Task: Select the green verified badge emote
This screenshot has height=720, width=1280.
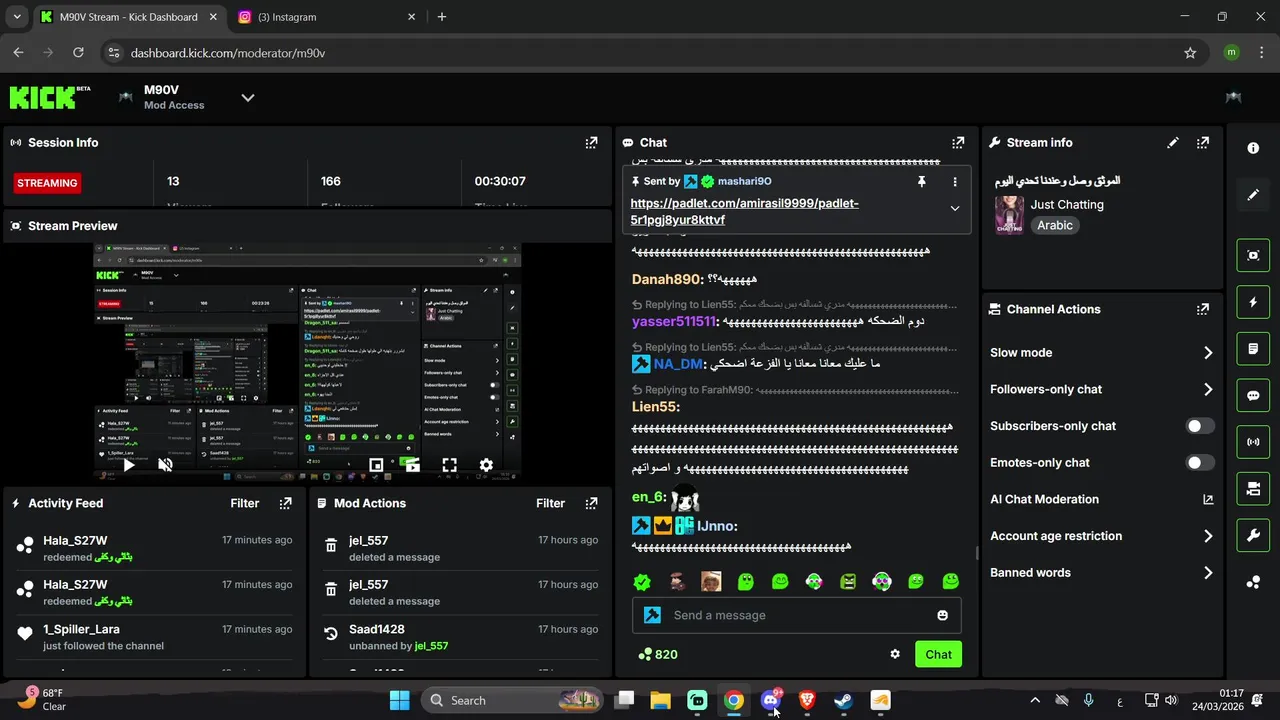Action: point(643,582)
